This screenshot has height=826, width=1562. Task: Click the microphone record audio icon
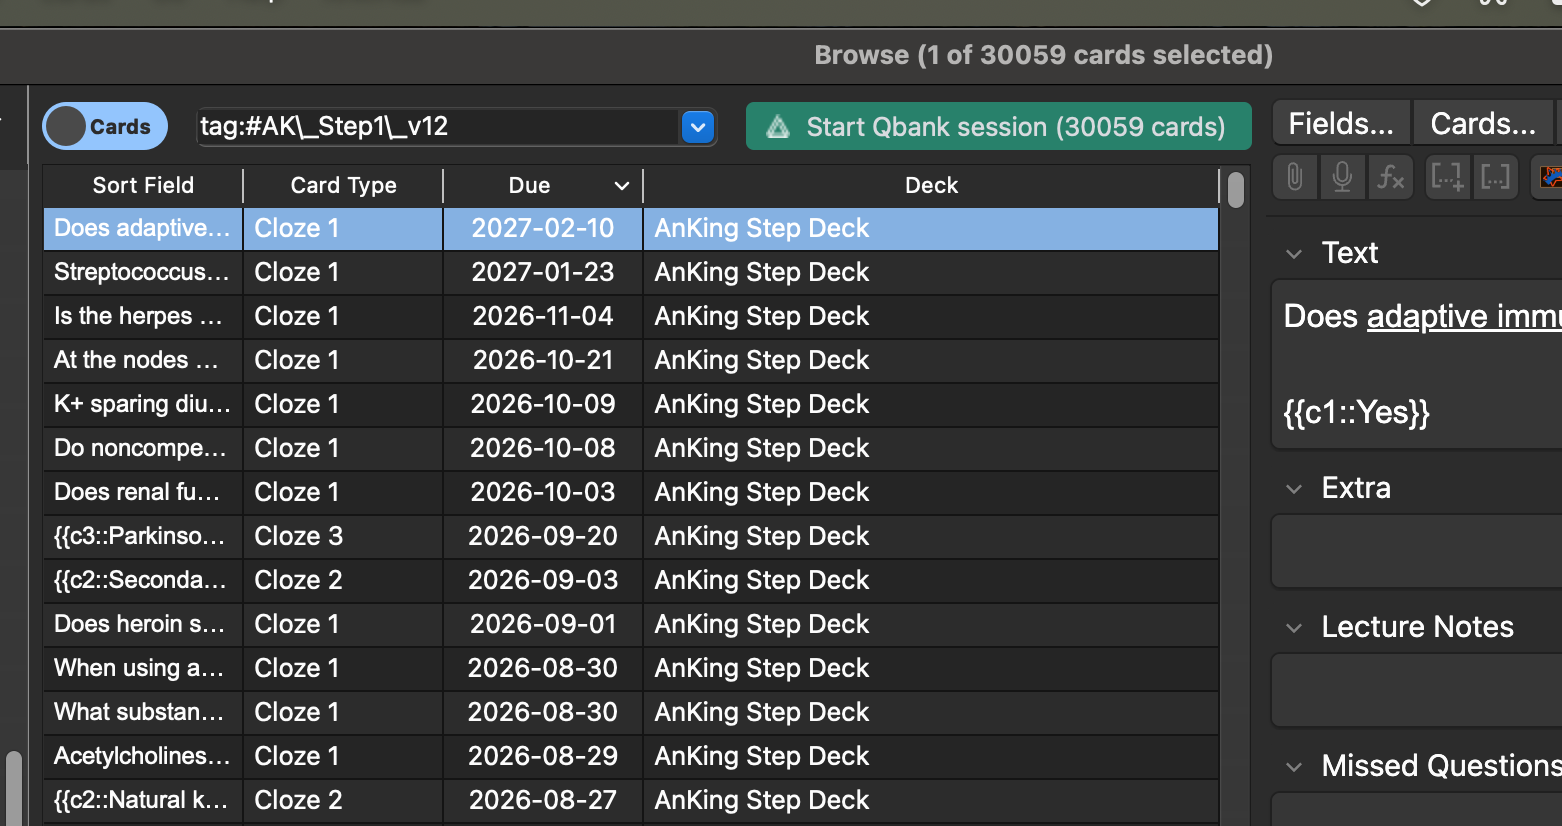[x=1342, y=178]
